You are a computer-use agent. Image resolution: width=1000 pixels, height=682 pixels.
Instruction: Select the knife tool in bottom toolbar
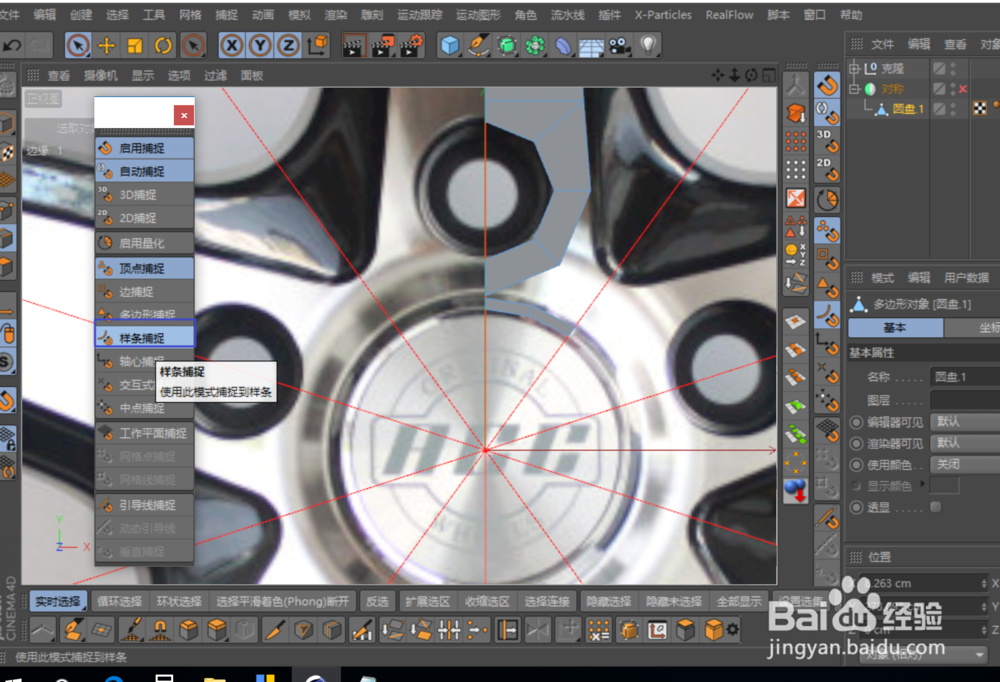(x=275, y=630)
